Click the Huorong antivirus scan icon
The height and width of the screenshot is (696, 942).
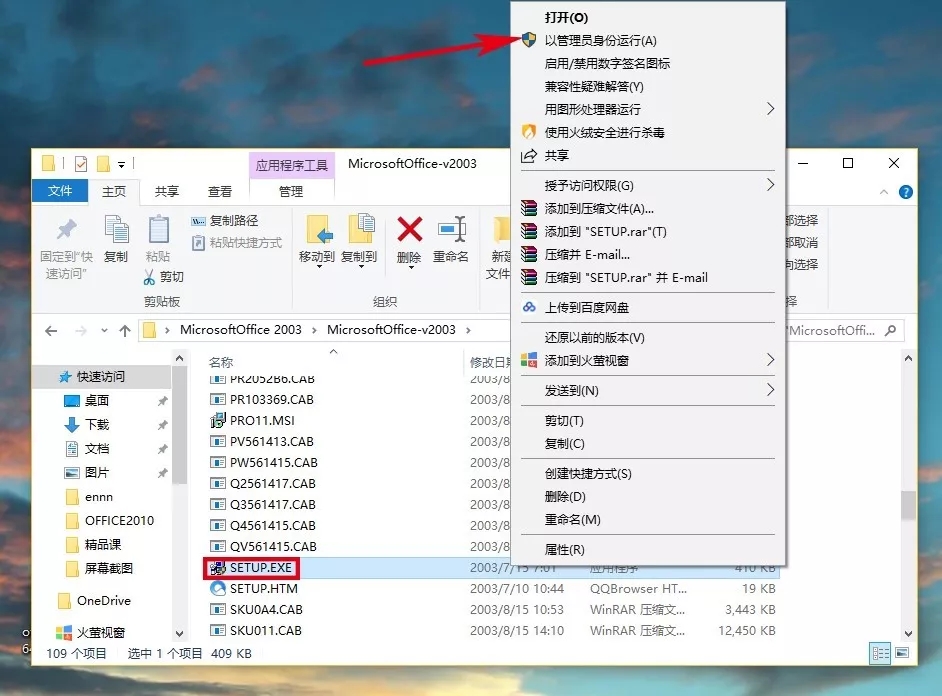click(x=529, y=132)
